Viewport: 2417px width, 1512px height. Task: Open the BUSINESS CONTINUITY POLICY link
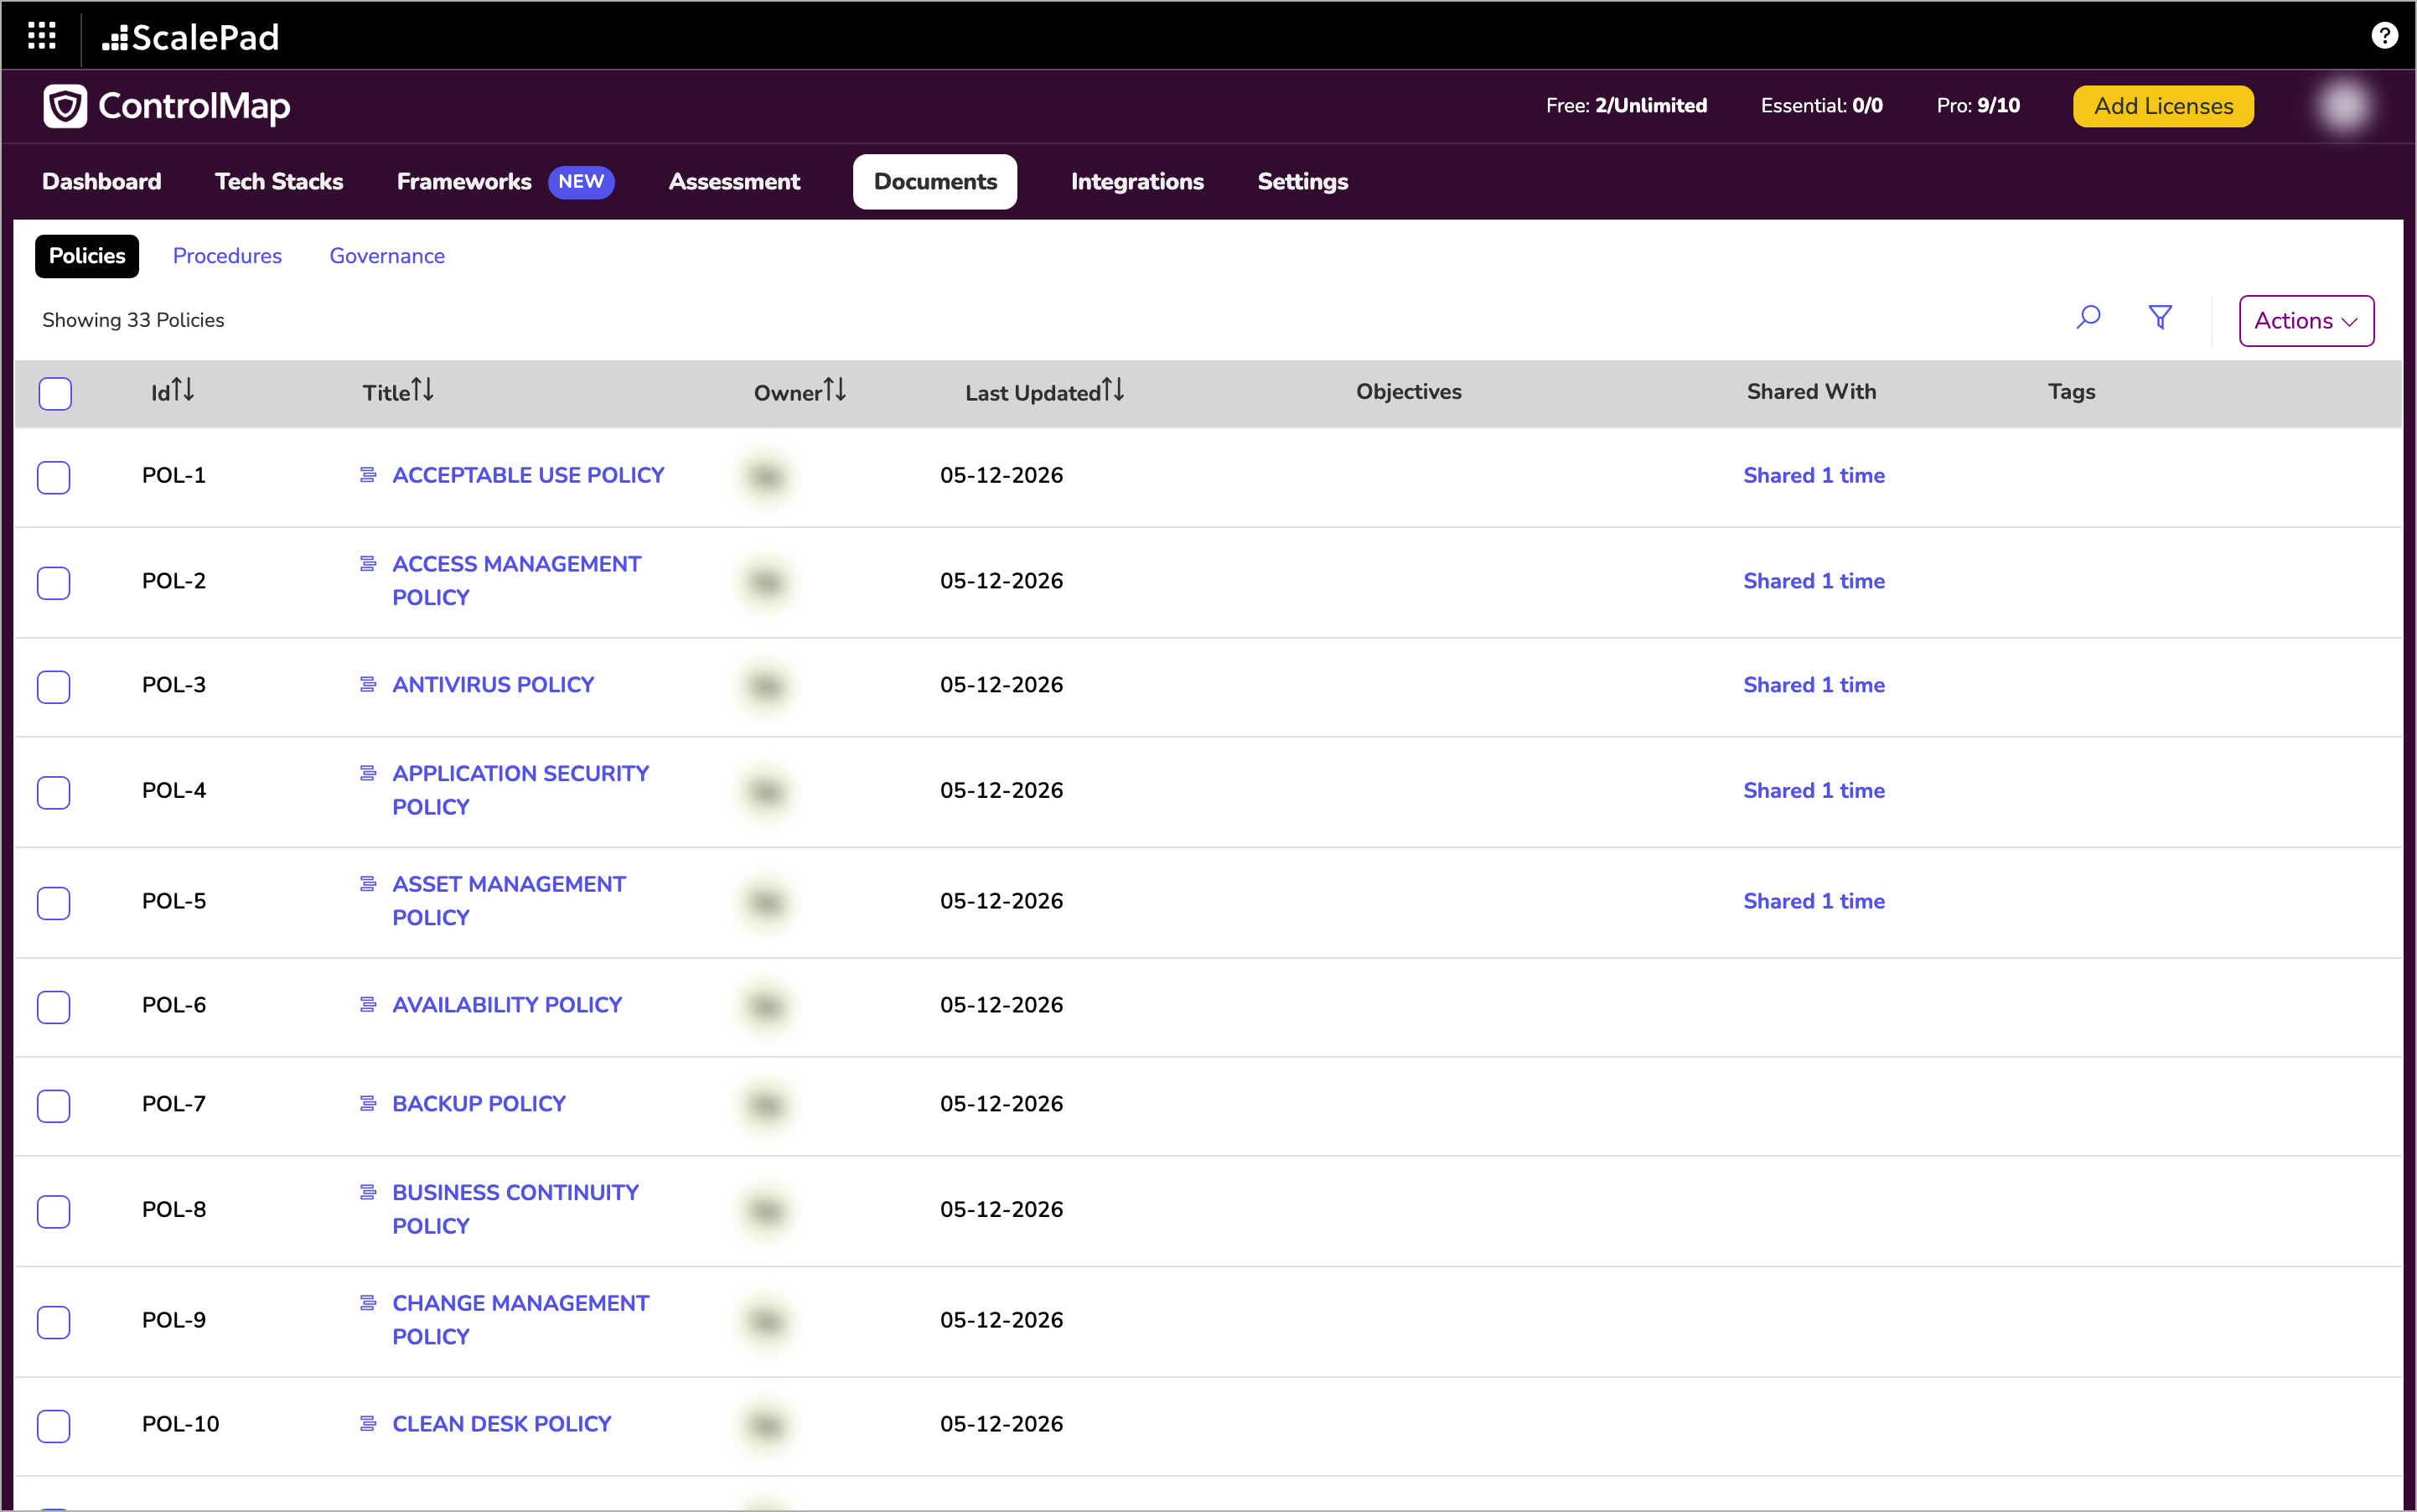point(515,1209)
